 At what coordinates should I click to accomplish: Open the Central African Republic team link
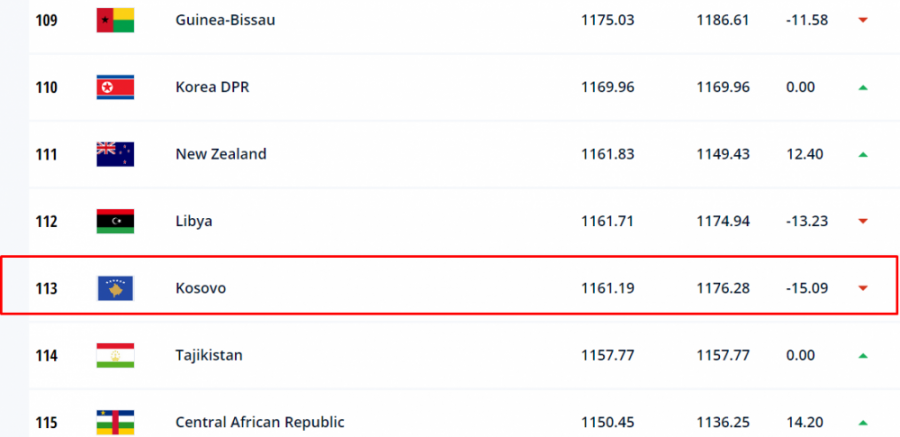(x=260, y=423)
